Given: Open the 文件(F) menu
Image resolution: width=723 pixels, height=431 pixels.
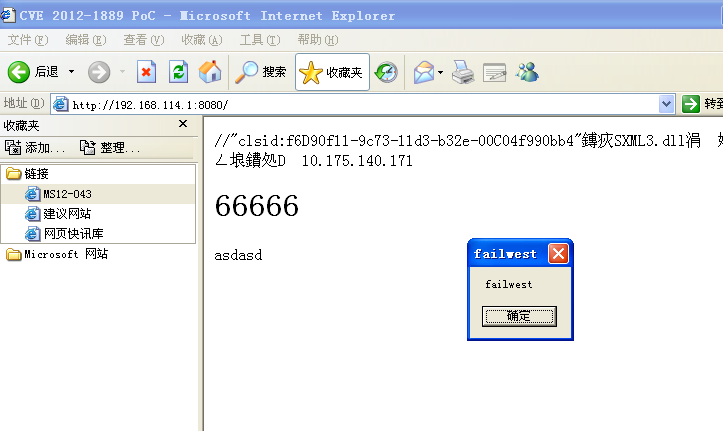Looking at the screenshot, I should [27, 39].
